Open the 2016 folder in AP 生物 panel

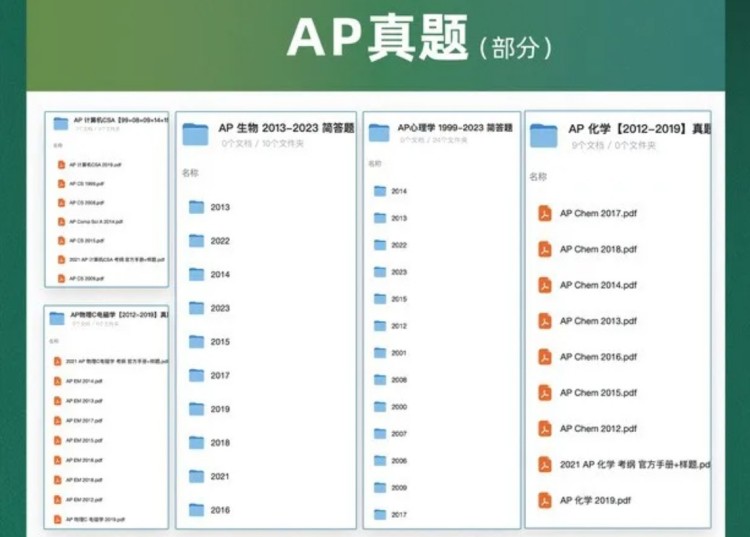click(219, 510)
